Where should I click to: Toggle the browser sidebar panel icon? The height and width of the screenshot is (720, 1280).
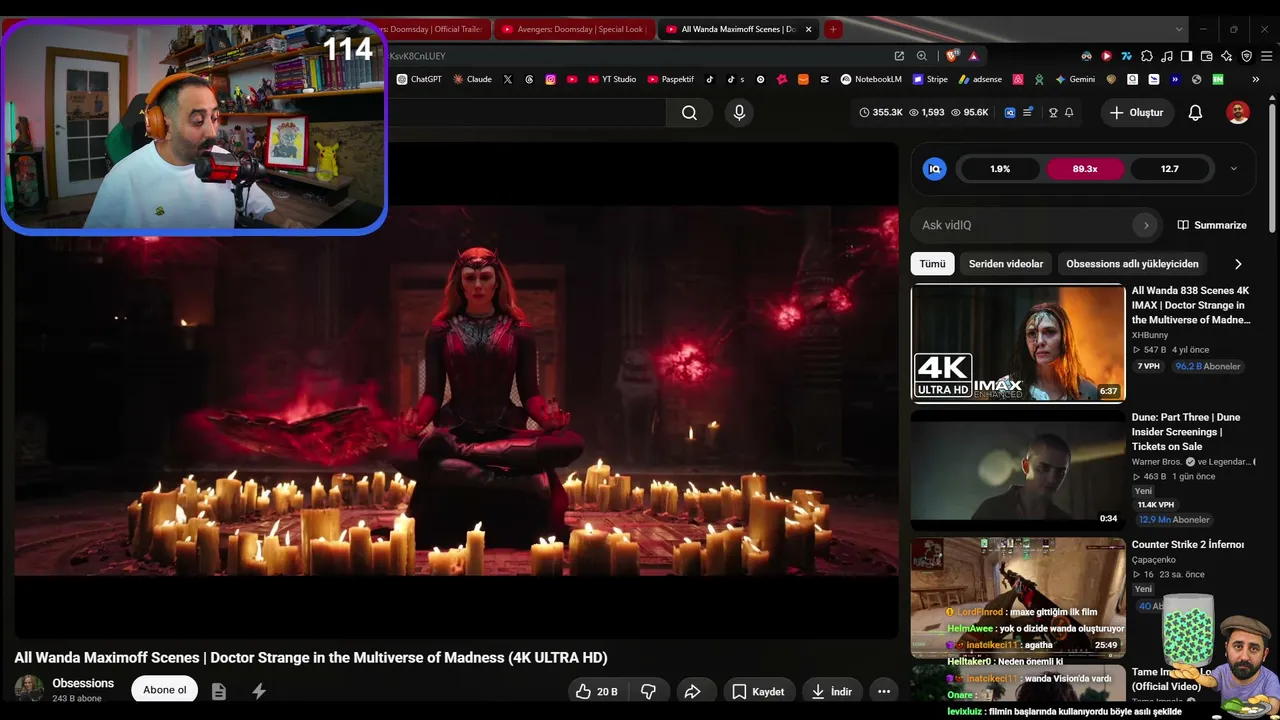[x=1186, y=56]
